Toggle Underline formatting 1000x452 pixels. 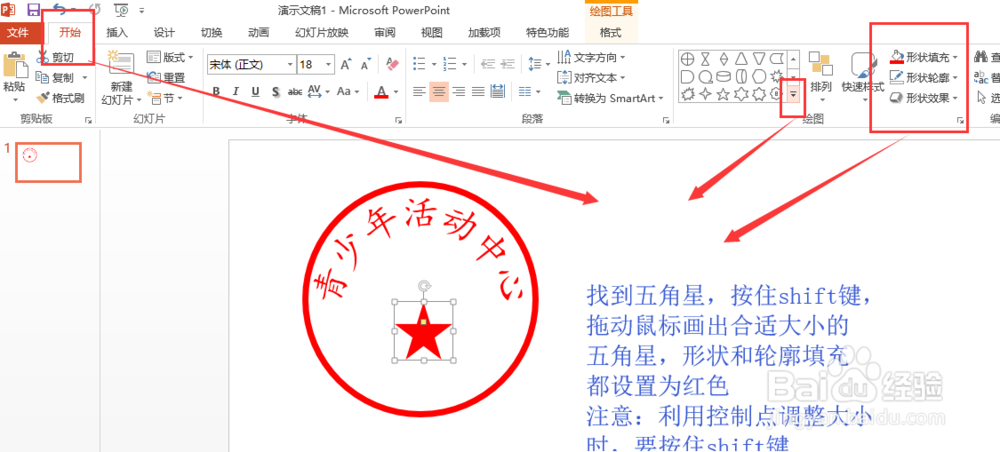(x=256, y=92)
